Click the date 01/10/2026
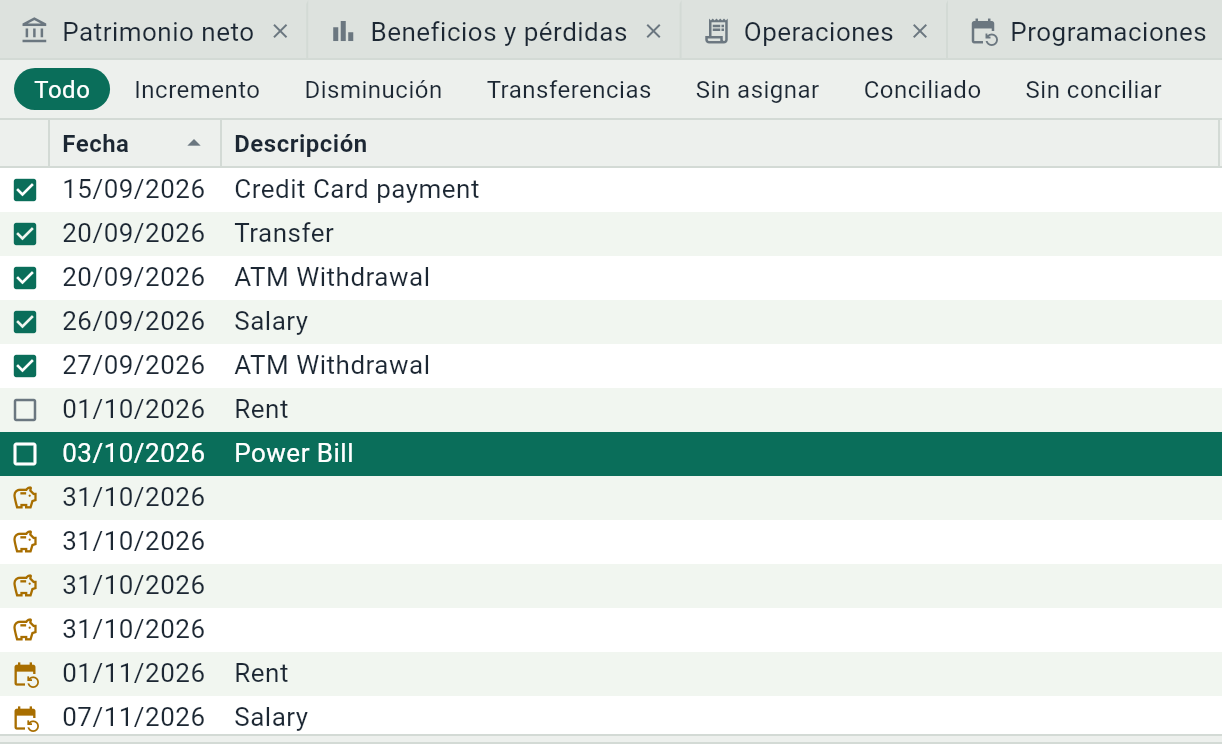1222x756 pixels. (133, 409)
